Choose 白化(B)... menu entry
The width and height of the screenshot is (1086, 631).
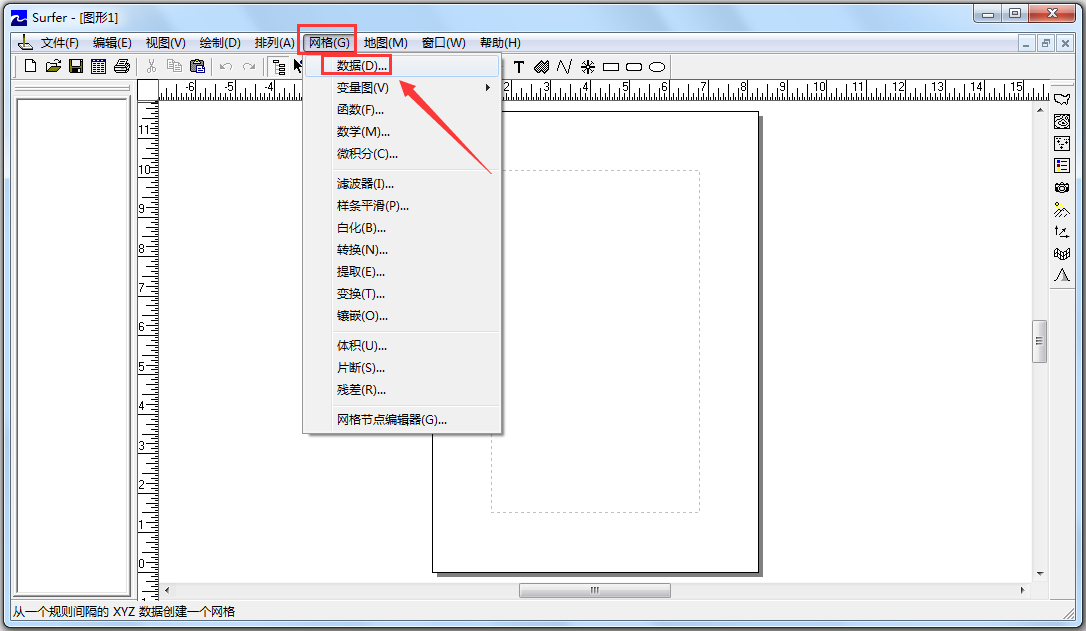pos(402,228)
